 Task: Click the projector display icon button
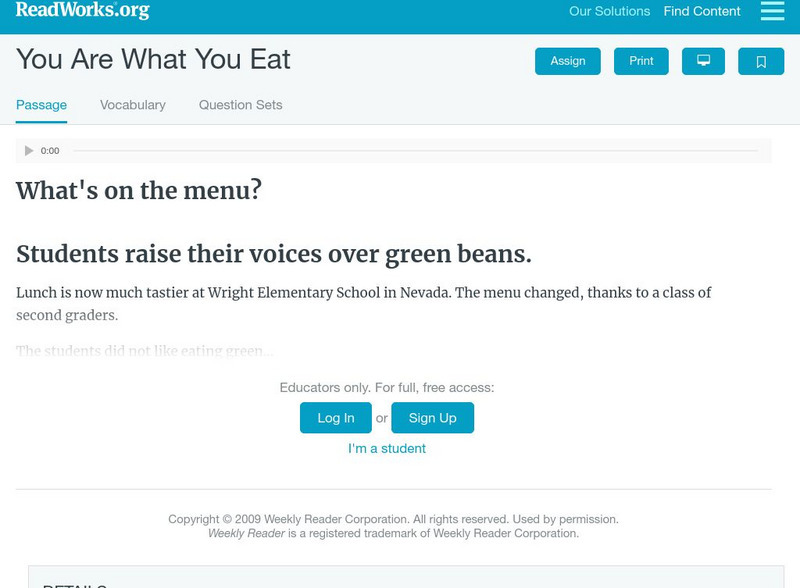pos(703,61)
